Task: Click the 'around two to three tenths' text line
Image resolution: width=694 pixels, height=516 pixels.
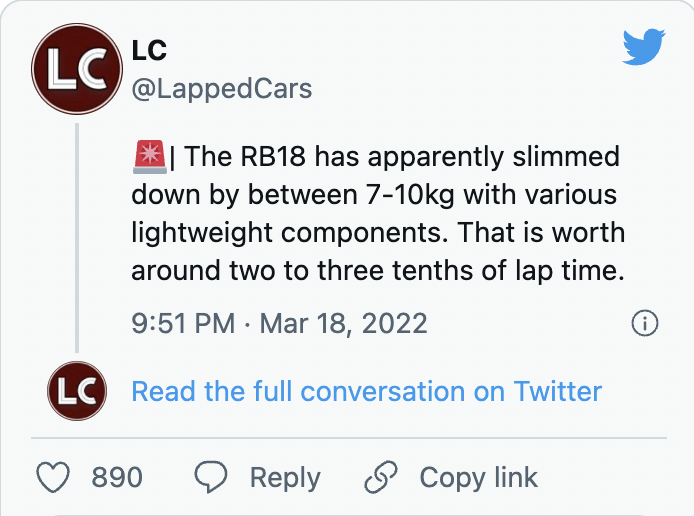Action: 378,270
